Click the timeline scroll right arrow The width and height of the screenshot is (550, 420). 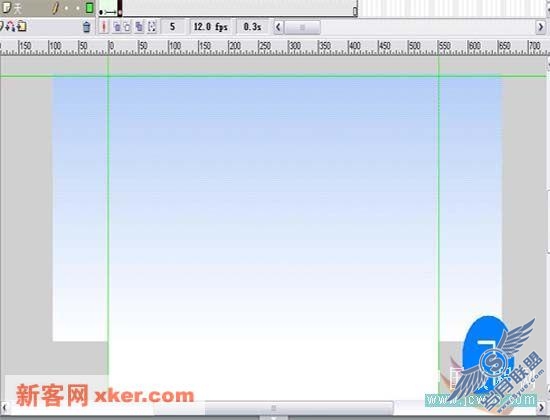(x=541, y=27)
